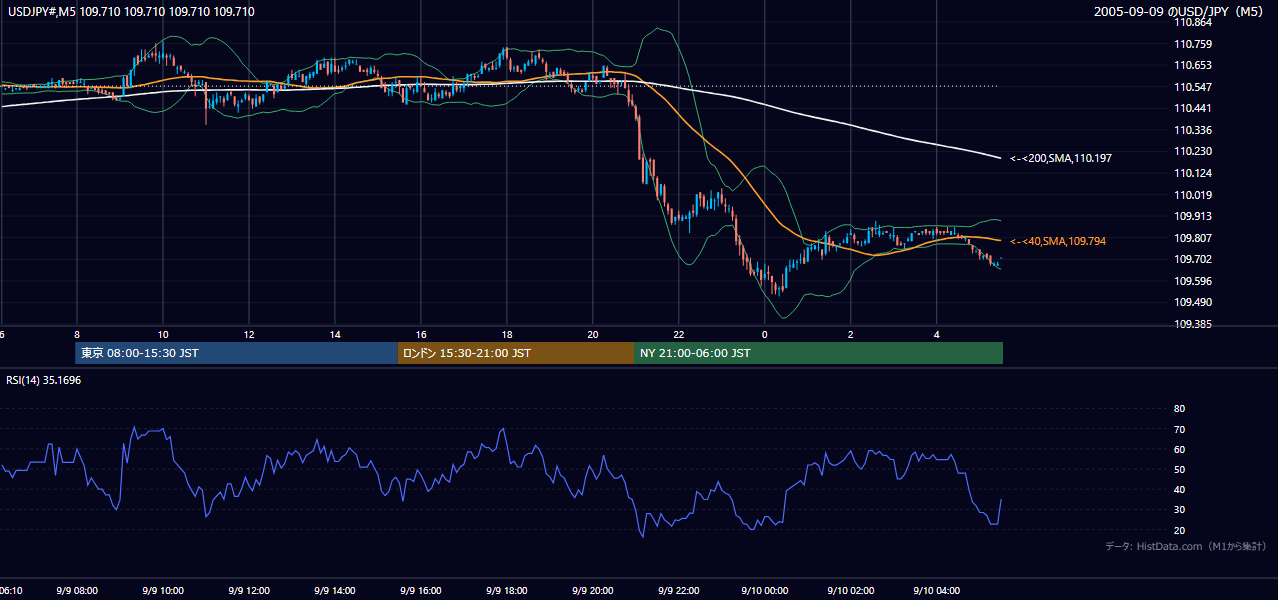This screenshot has width=1278, height=600.
Task: Click hour label 10 under price chart
Action: pos(163,334)
